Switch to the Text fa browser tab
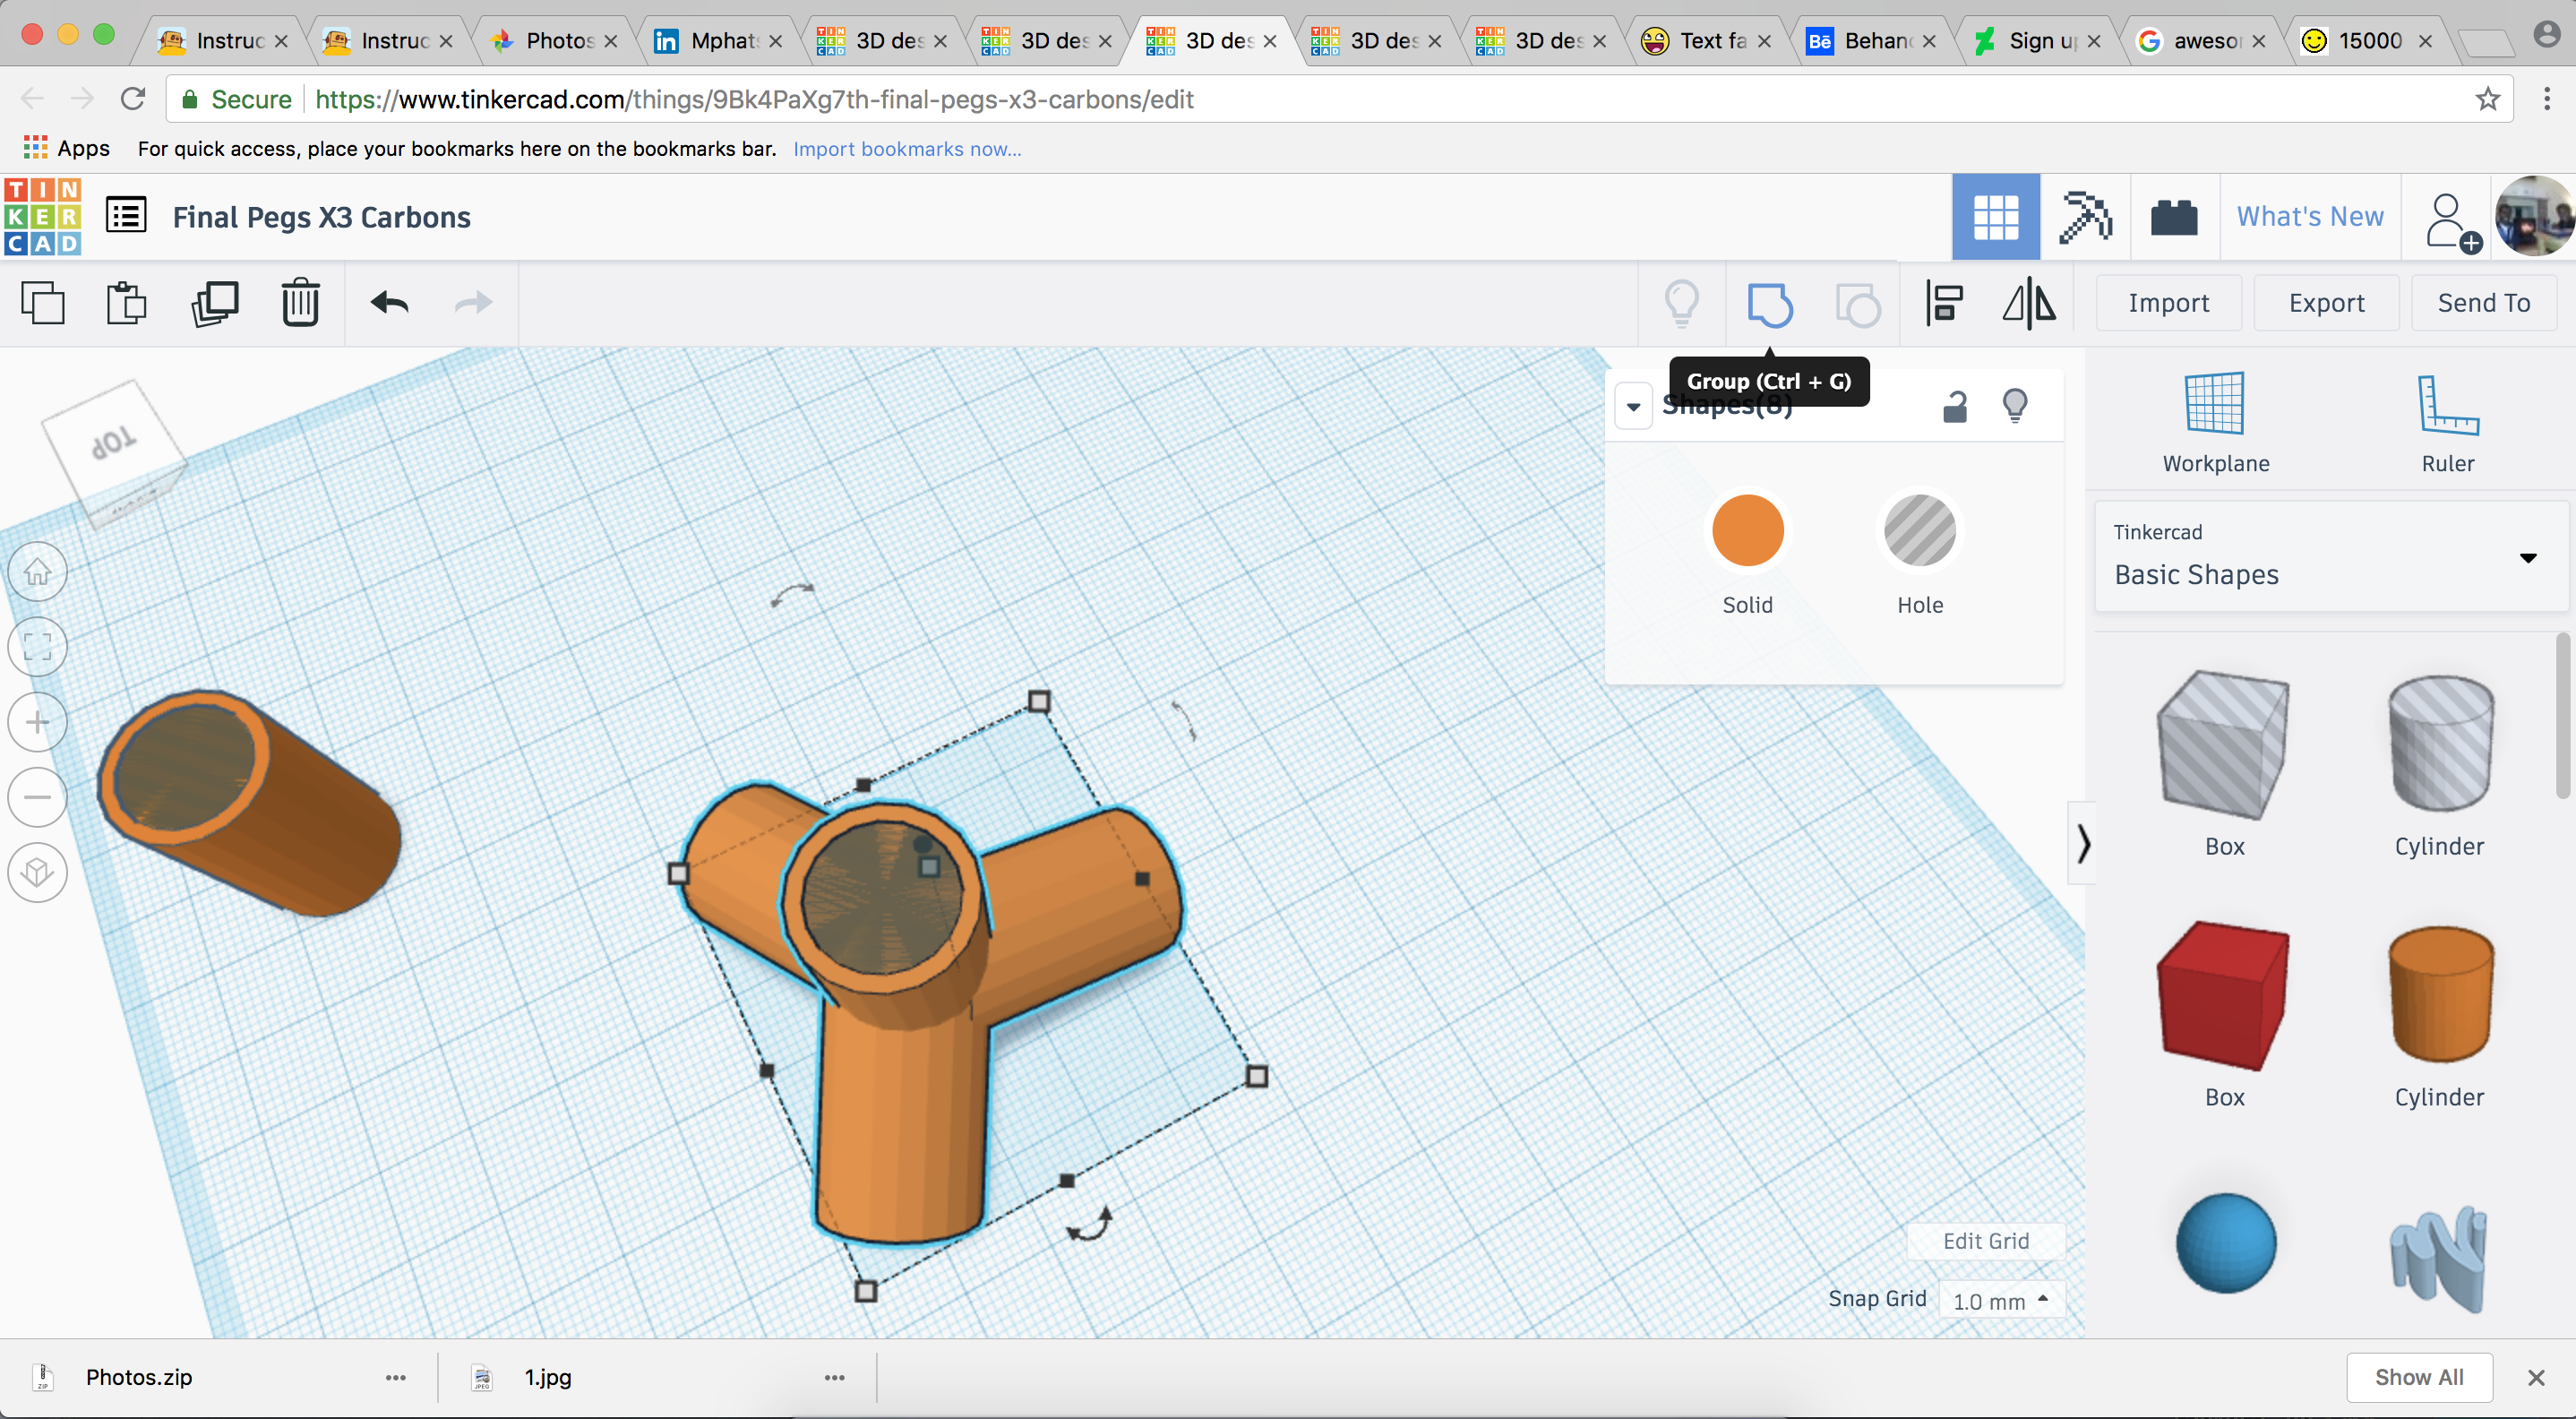Viewport: 2576px width, 1419px height. [x=1711, y=41]
